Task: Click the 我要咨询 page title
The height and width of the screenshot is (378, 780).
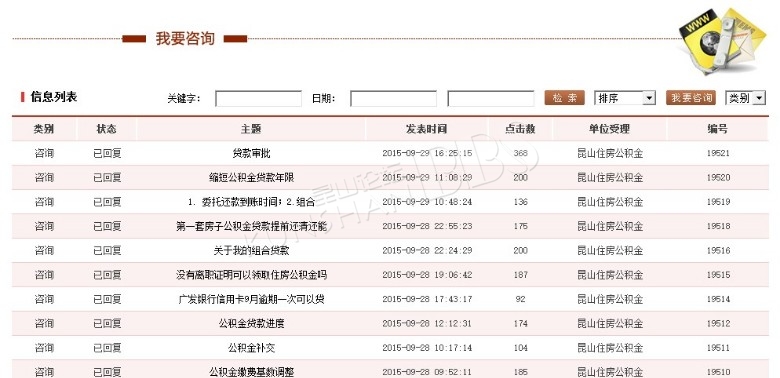Action: pyautogui.click(x=185, y=38)
